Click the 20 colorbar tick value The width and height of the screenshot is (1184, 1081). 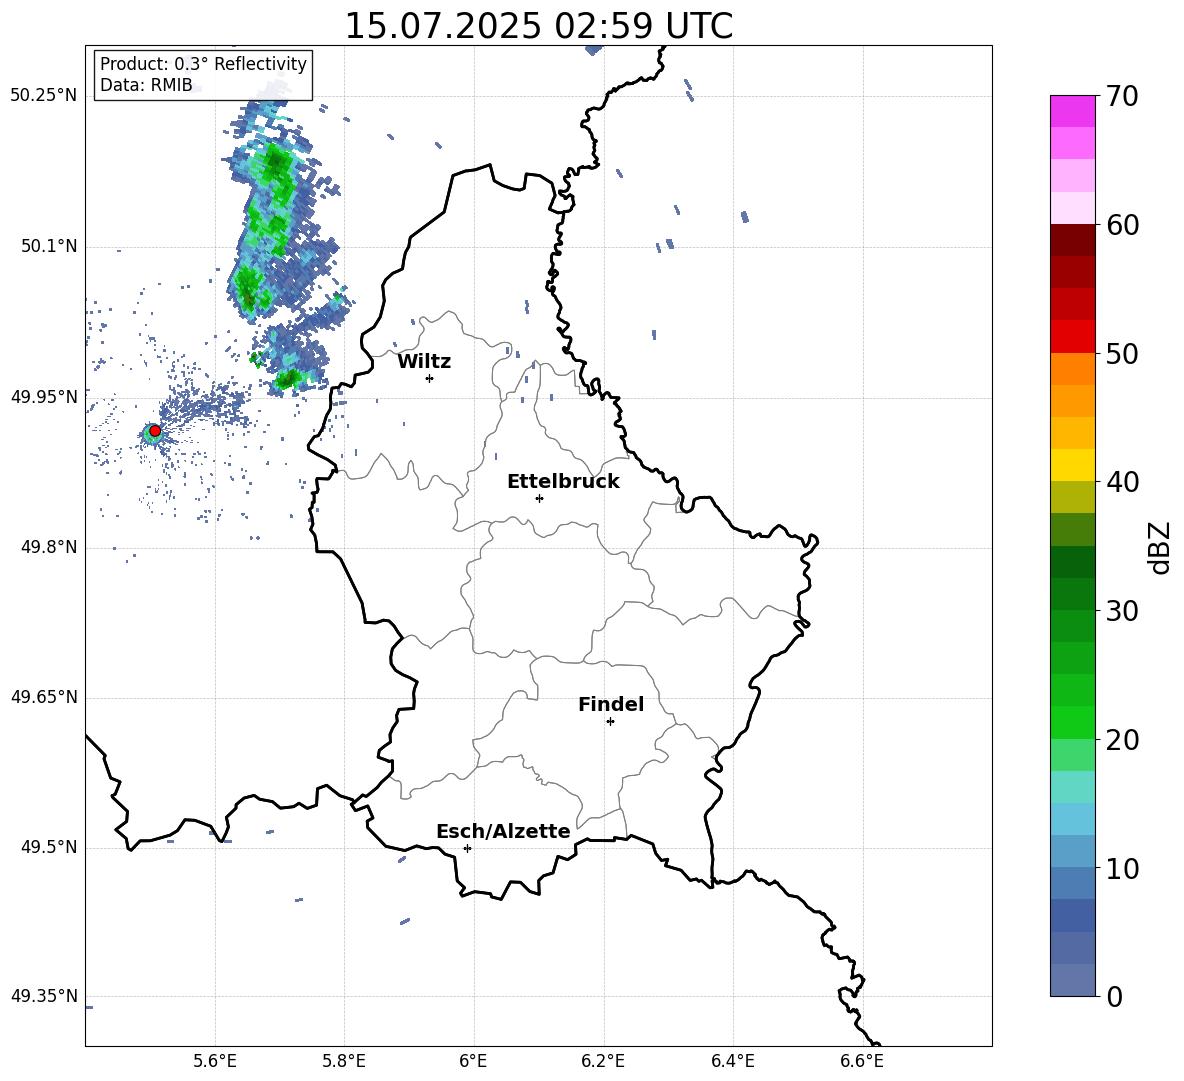pos(1122,740)
